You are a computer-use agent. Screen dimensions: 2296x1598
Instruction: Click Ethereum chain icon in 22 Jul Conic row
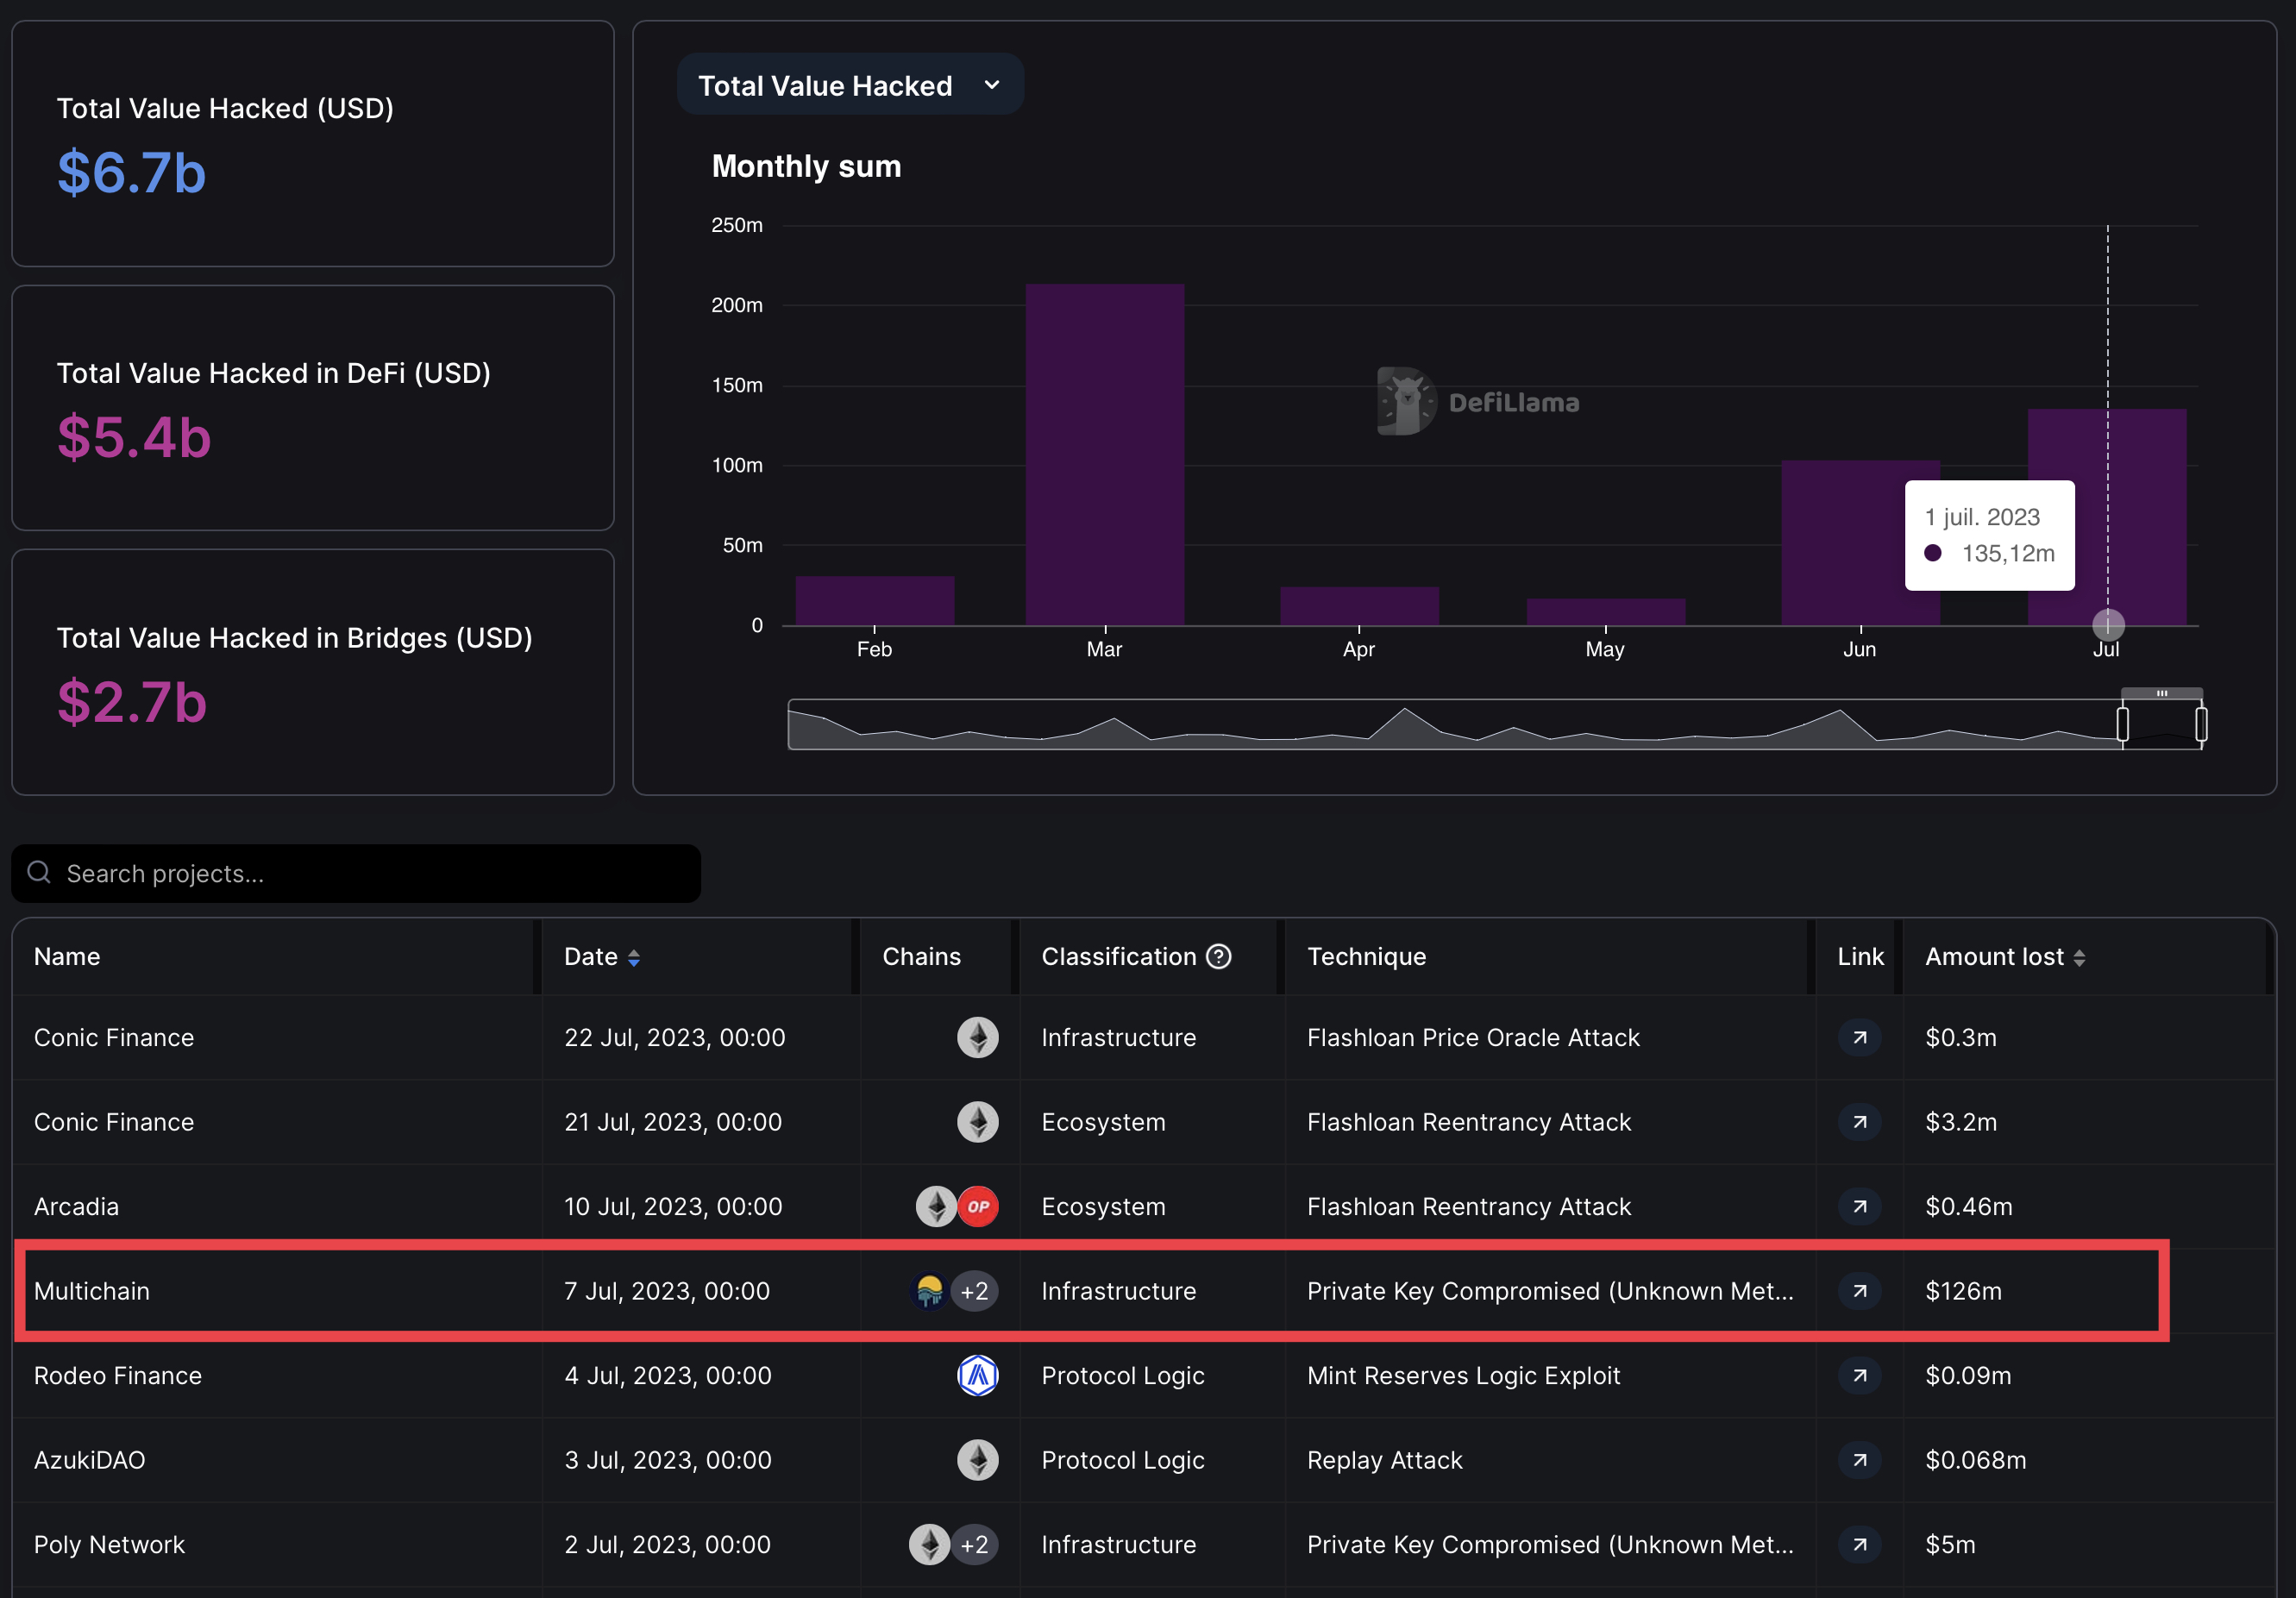click(978, 1038)
